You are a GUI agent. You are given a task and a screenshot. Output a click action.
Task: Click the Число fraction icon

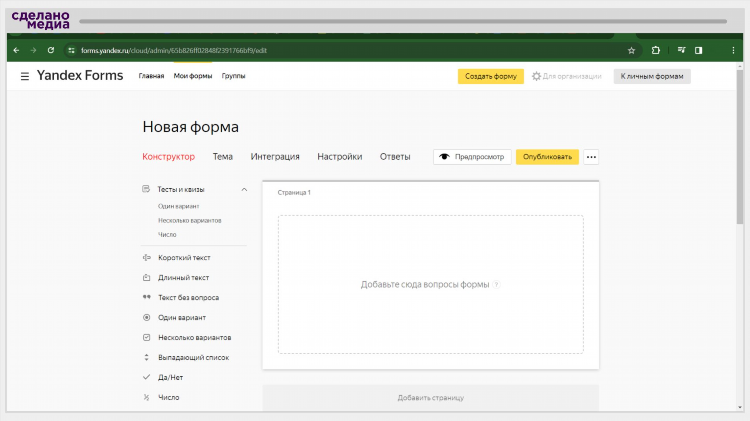coord(146,397)
